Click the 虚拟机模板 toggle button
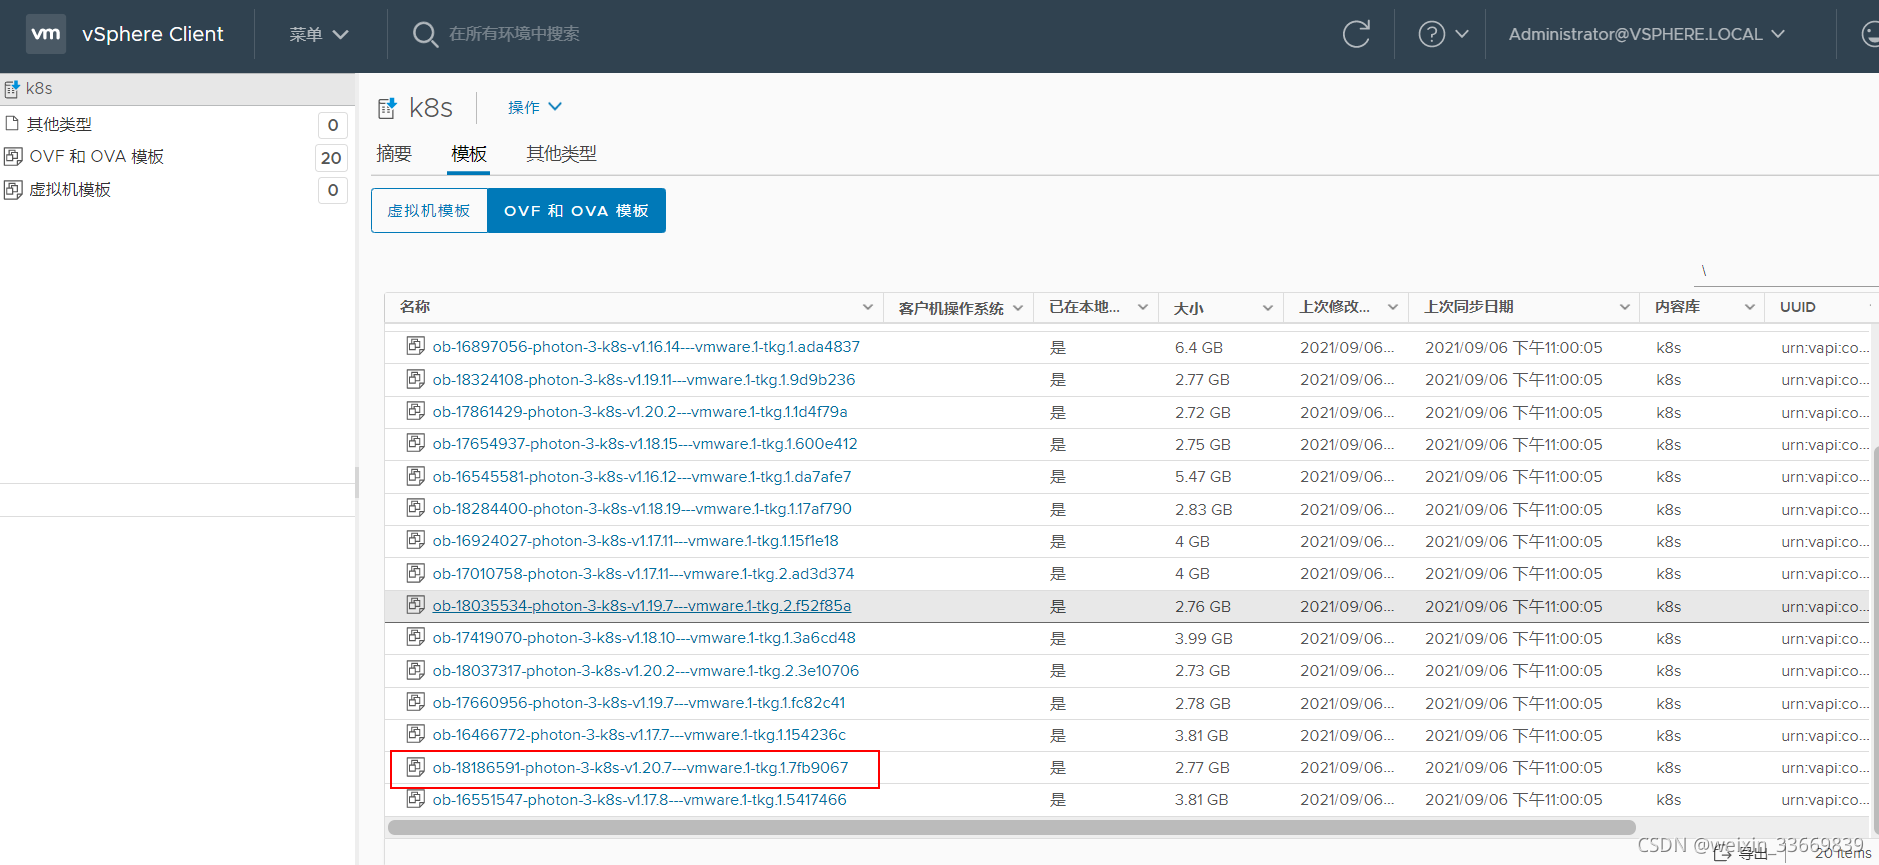This screenshot has height=865, width=1879. [429, 210]
